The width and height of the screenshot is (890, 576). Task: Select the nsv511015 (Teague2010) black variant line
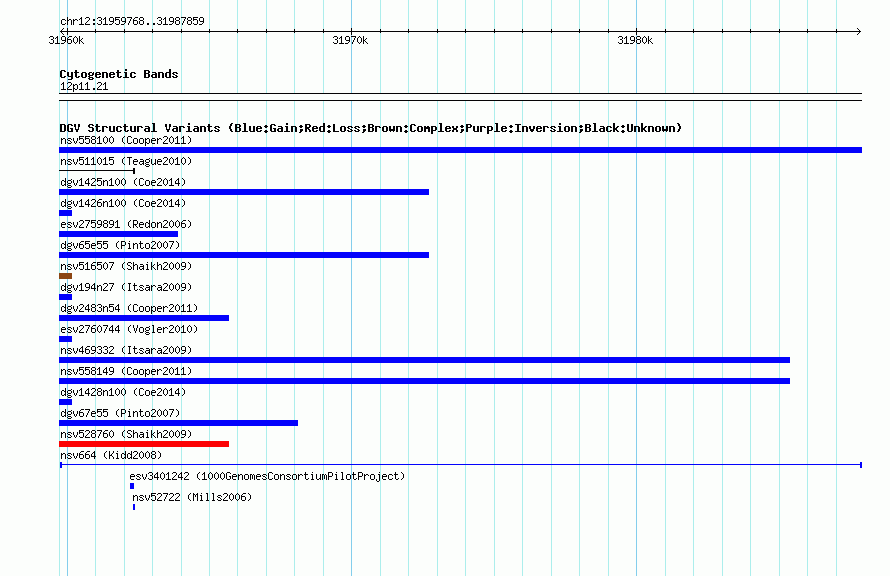pyautogui.click(x=97, y=170)
